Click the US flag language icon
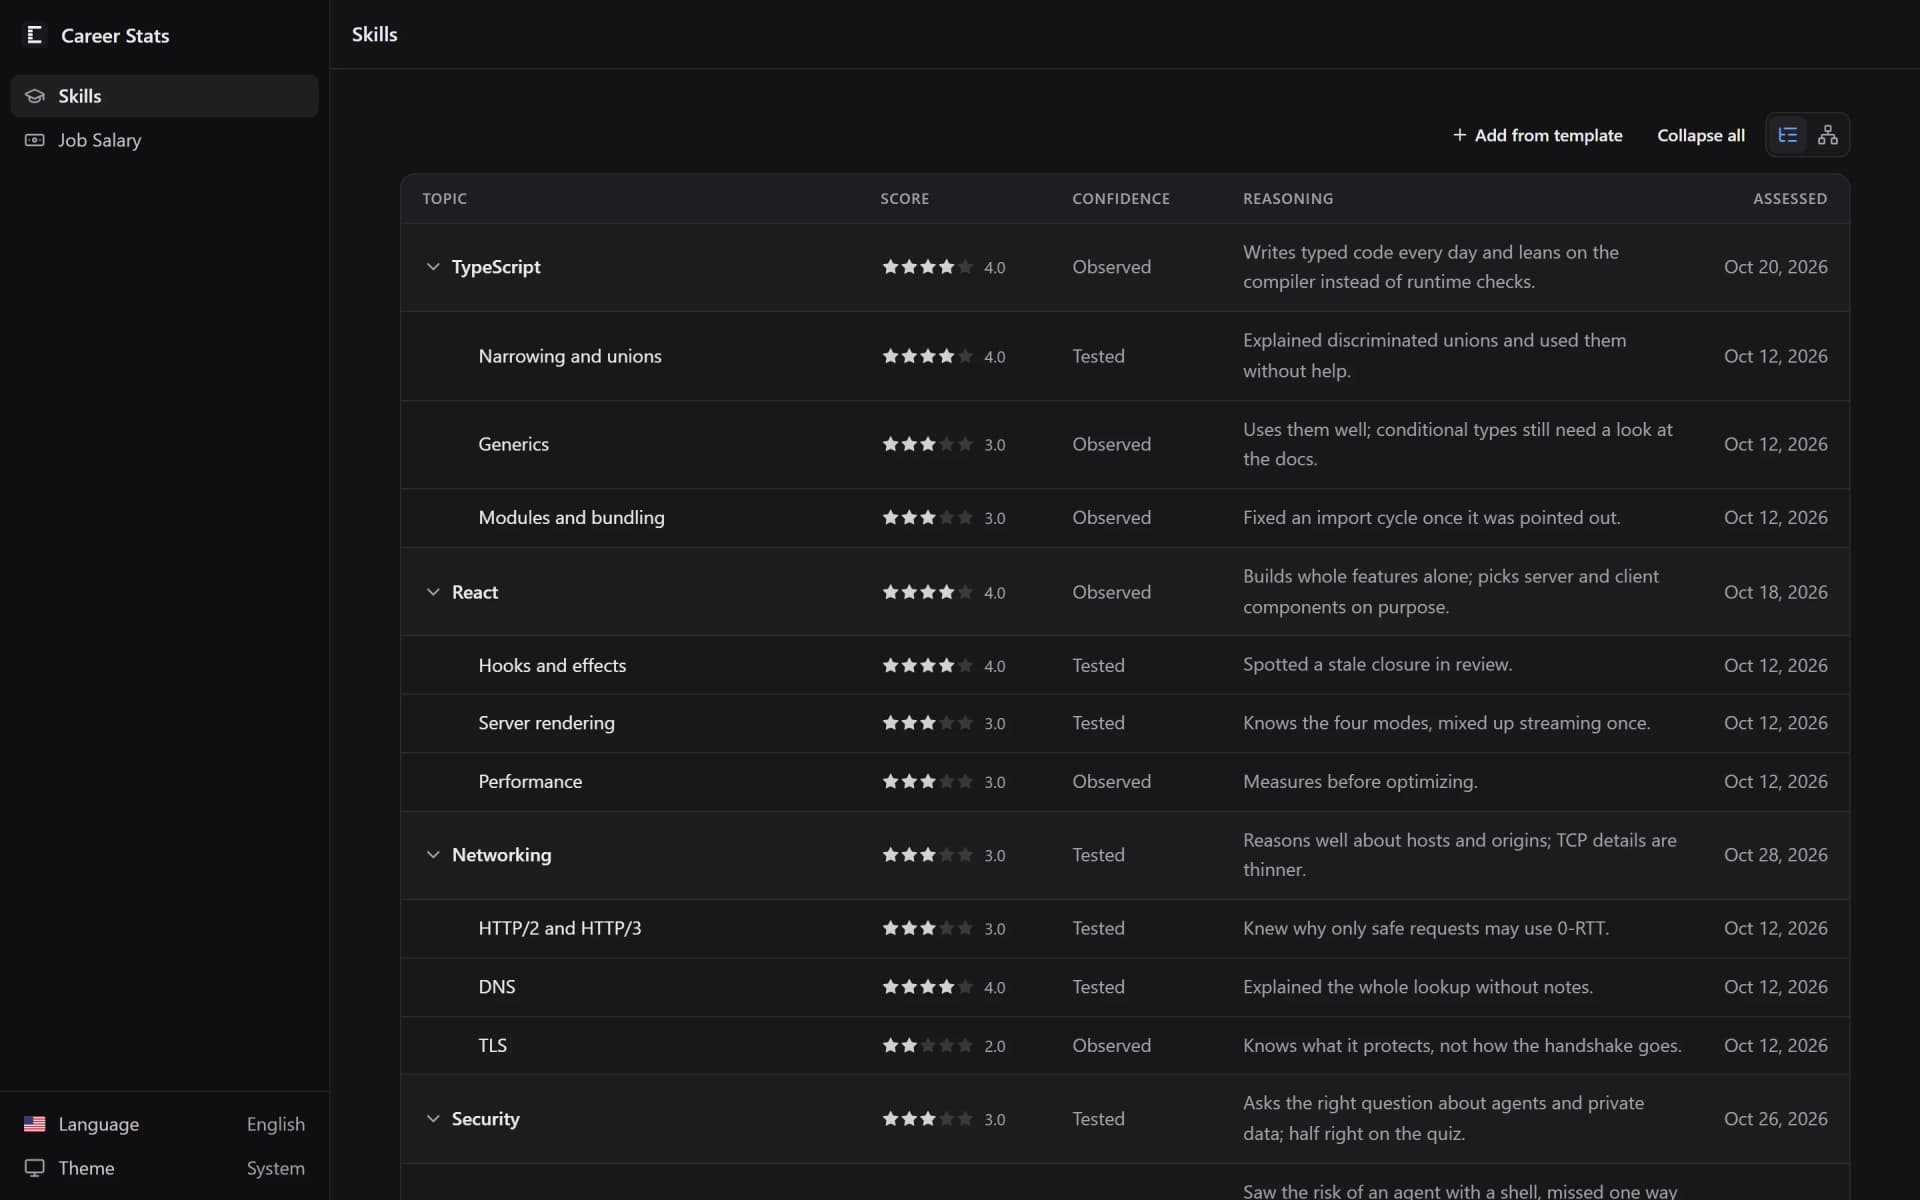Viewport: 1920px width, 1200px height. click(x=35, y=1124)
